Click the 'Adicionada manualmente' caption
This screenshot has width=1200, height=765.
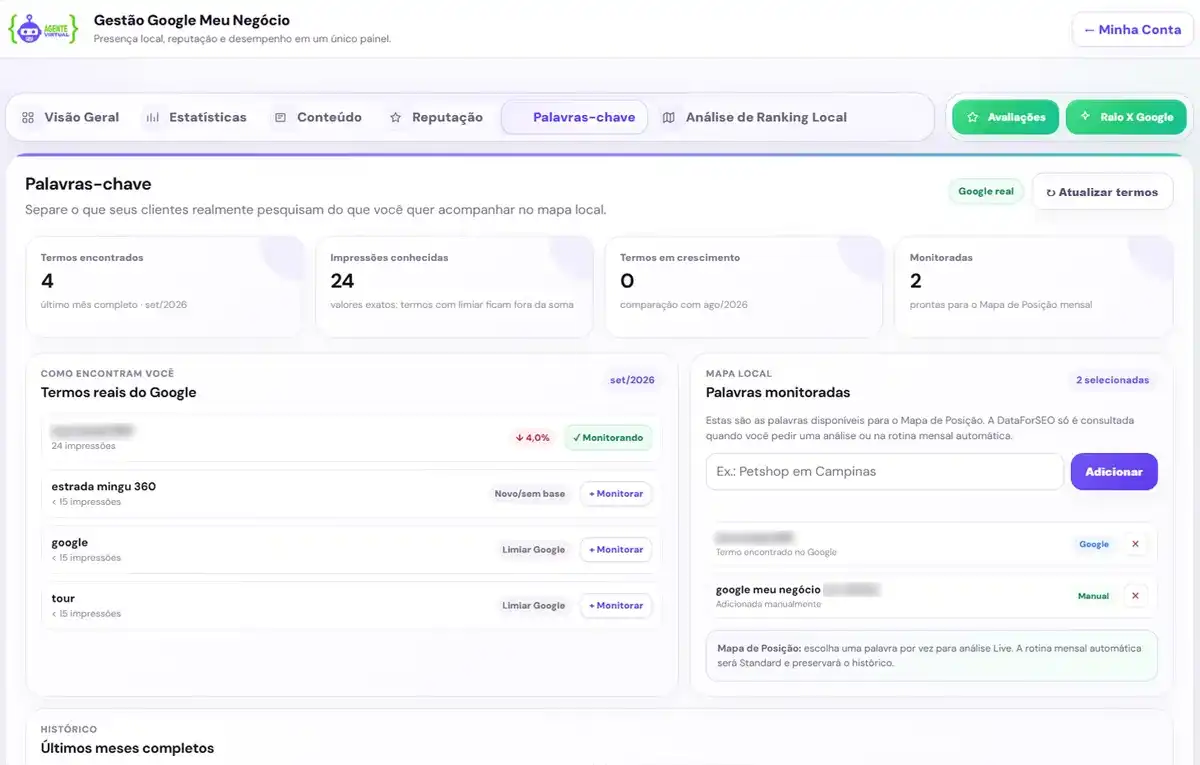click(768, 604)
